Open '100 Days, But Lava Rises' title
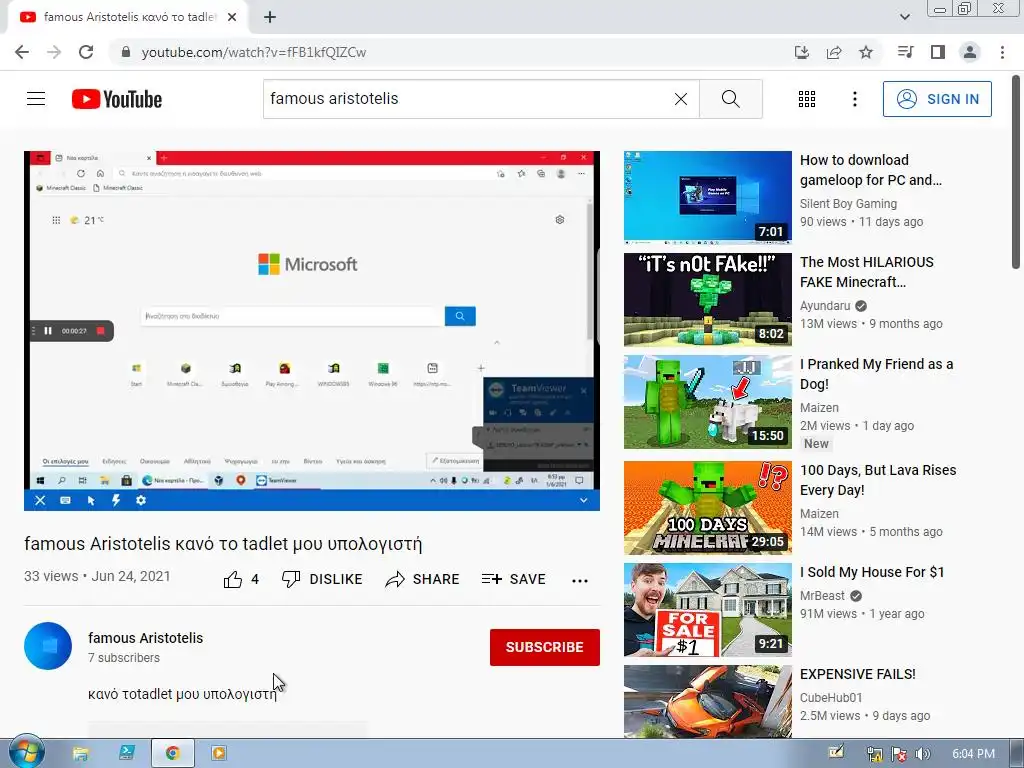Viewport: 1024px width, 768px height. point(878,480)
